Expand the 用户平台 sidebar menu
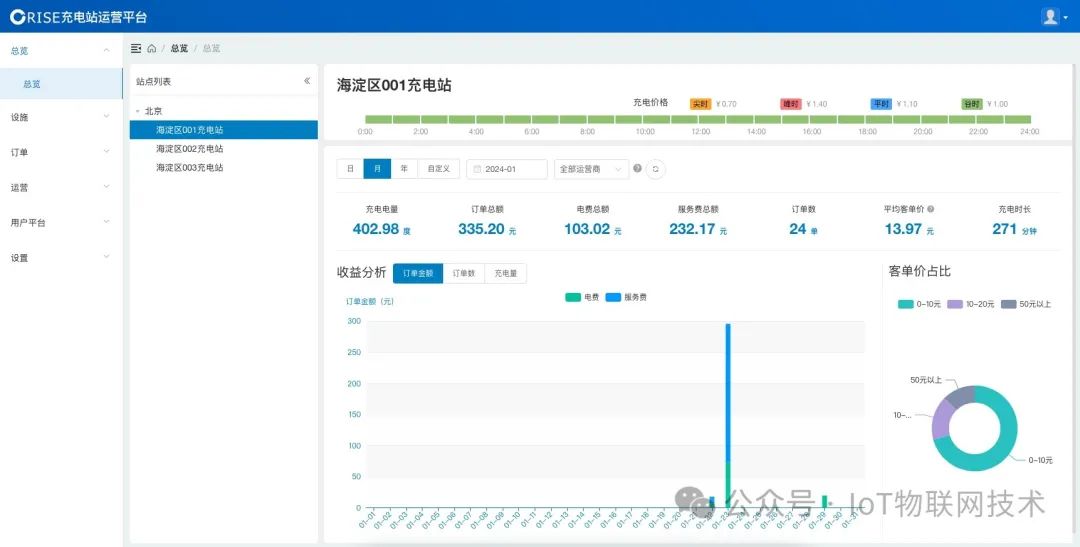1080x547 pixels. click(x=61, y=223)
